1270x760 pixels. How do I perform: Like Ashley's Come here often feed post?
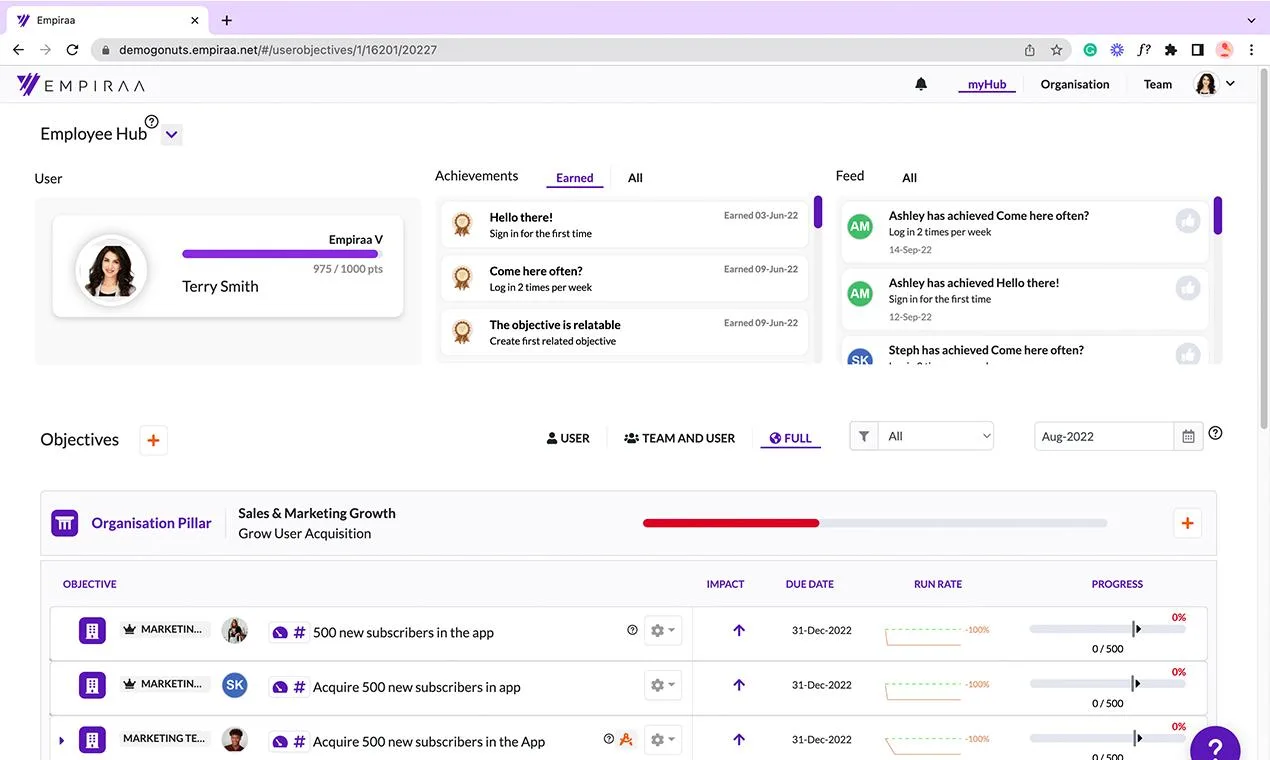(1187, 221)
